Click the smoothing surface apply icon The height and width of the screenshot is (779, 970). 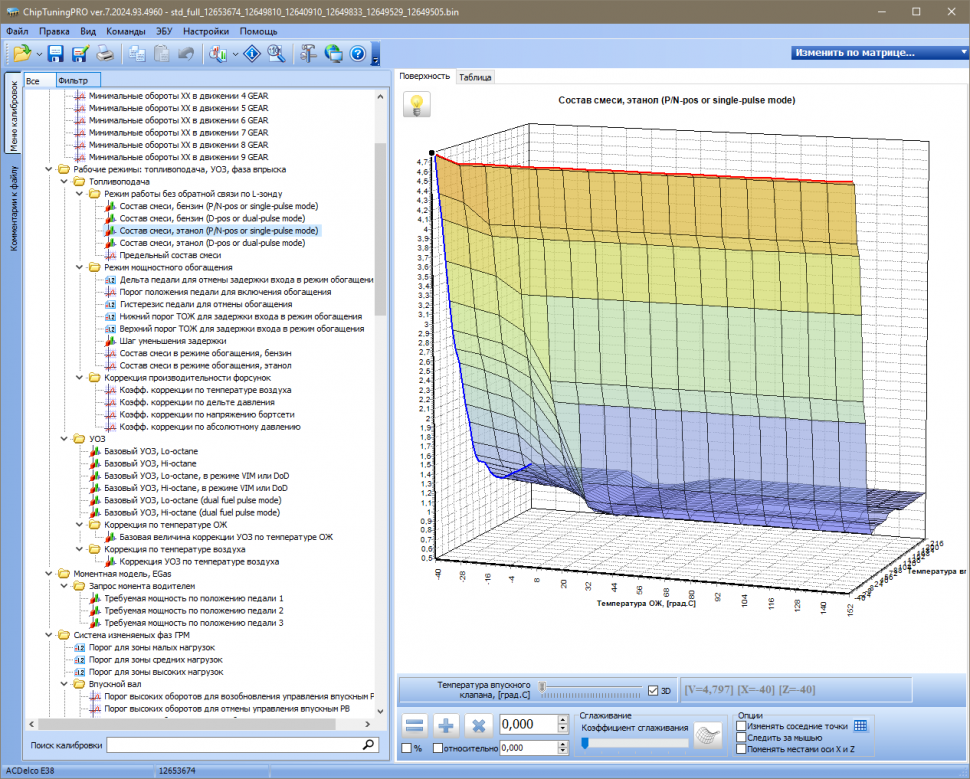pos(709,736)
